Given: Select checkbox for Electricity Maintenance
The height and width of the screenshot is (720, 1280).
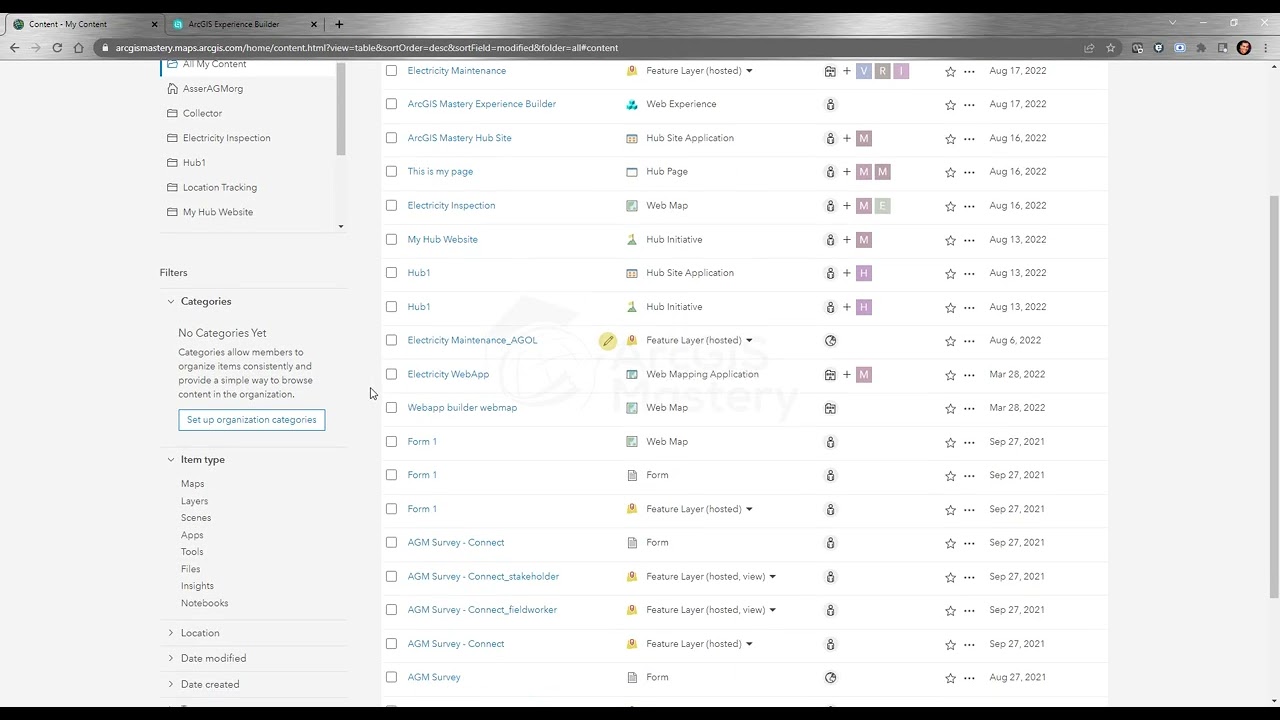Looking at the screenshot, I should (x=391, y=71).
